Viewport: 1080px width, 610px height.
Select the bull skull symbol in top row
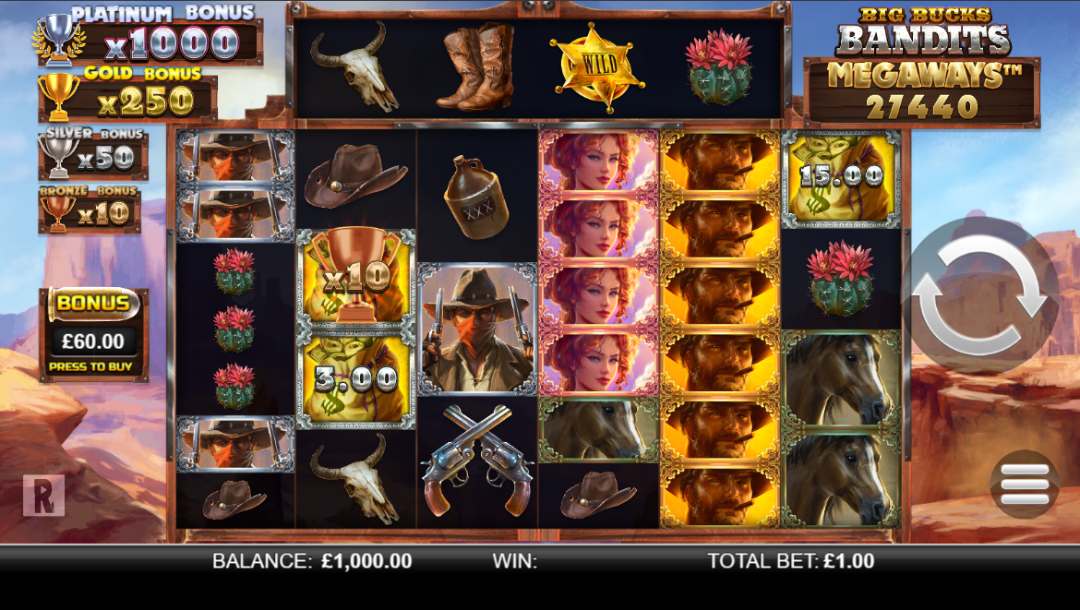click(354, 66)
